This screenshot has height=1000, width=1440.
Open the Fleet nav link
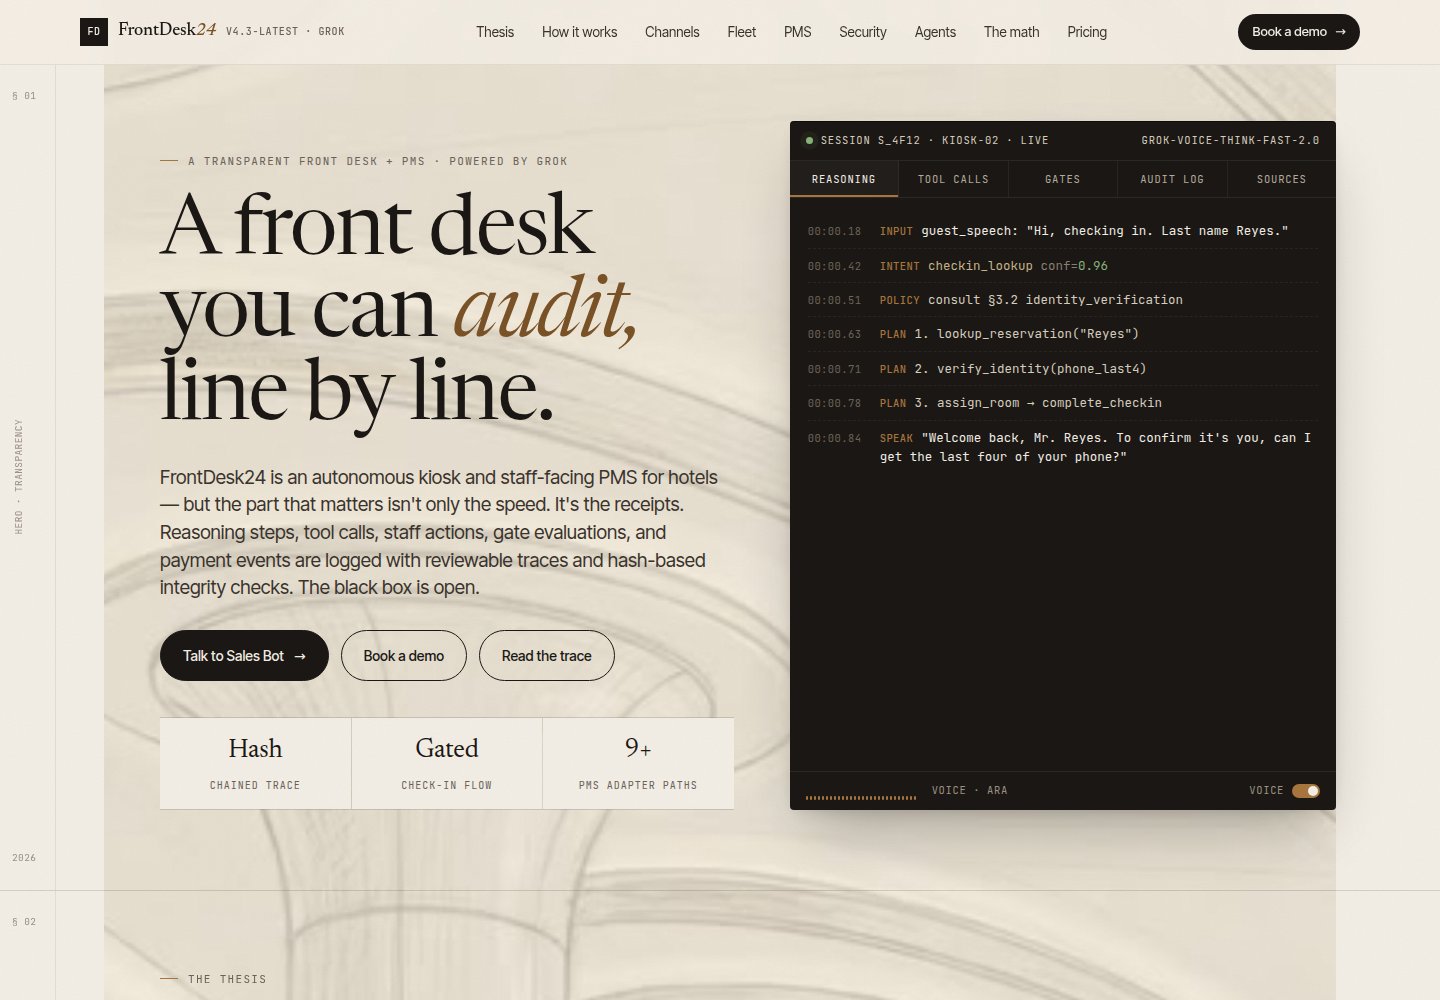pyautogui.click(x=741, y=32)
